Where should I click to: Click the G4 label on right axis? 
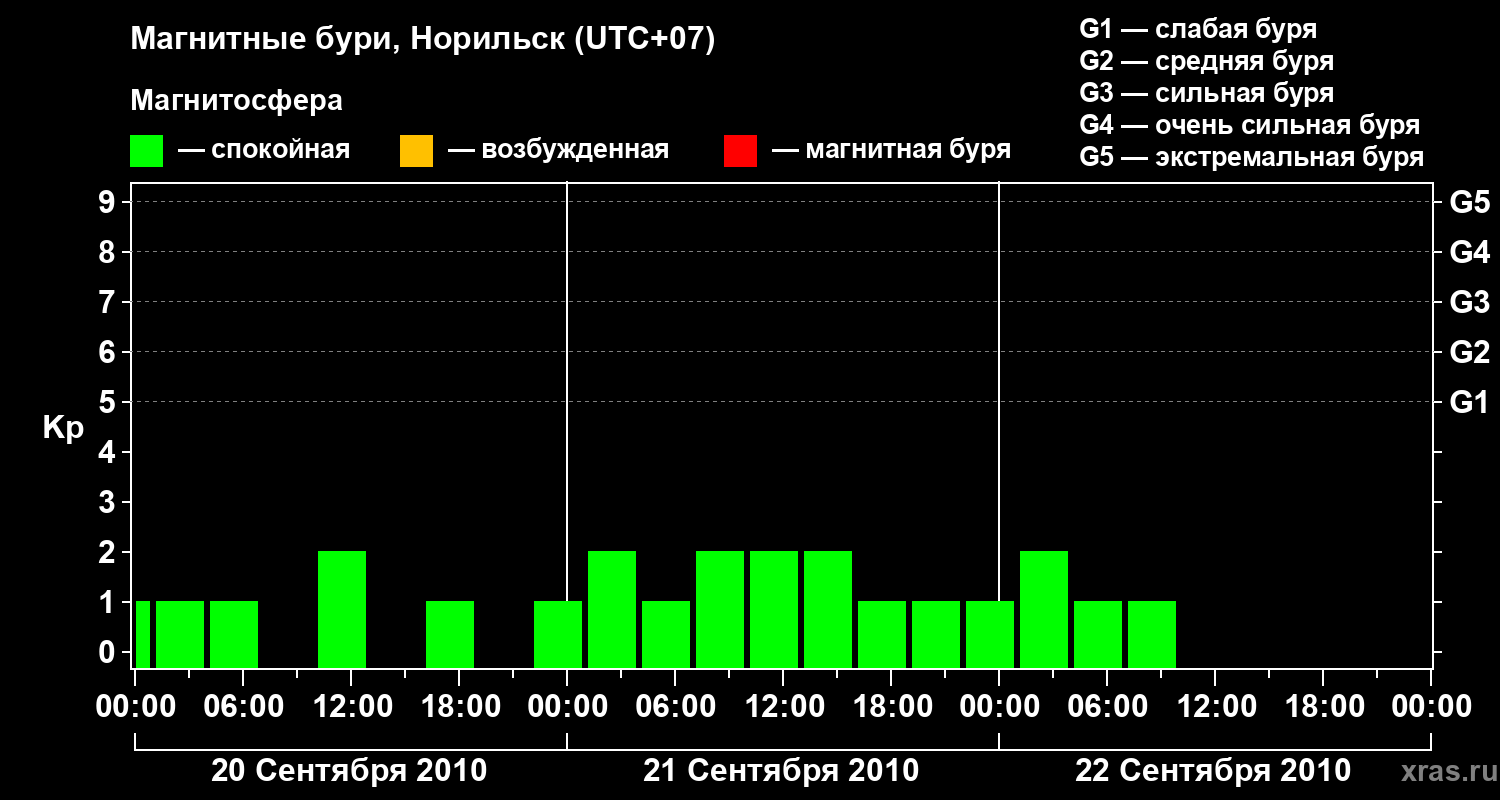(1469, 252)
